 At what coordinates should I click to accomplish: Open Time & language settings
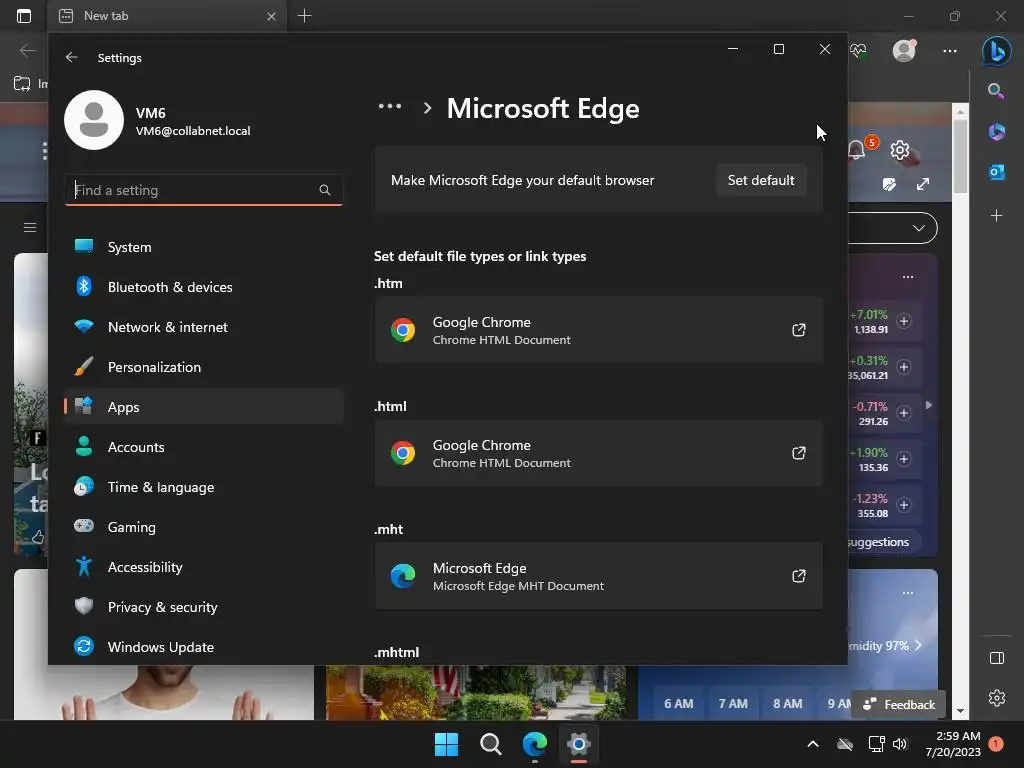pos(204,487)
